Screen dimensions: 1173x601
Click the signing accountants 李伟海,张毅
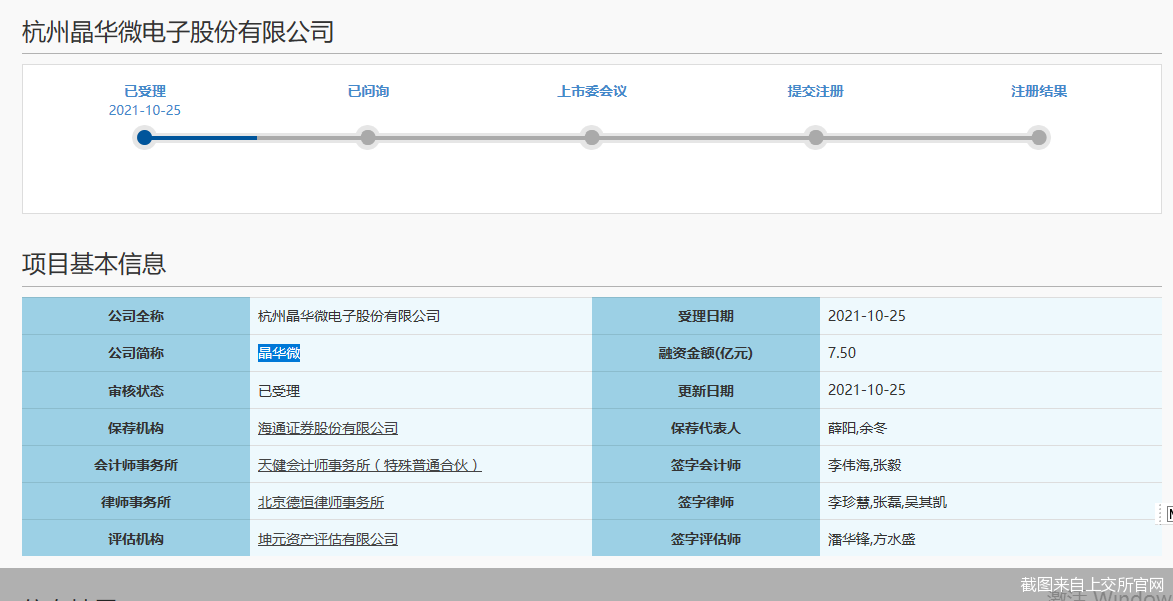pyautogui.click(x=864, y=466)
